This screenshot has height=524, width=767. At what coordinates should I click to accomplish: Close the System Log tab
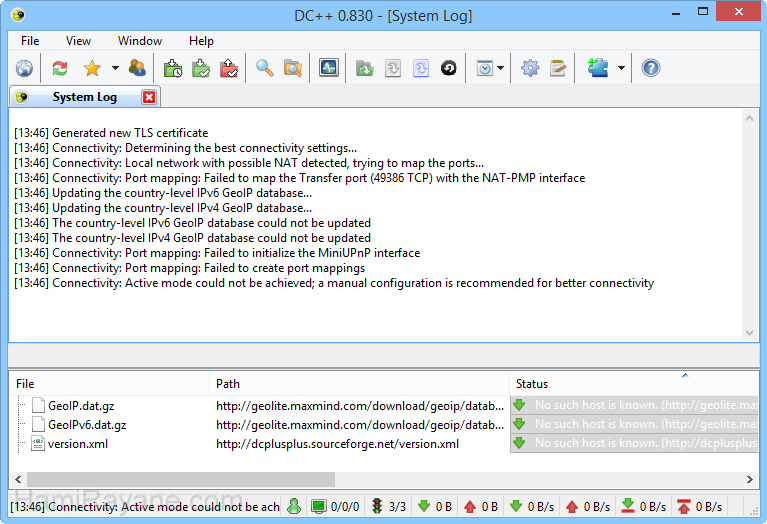(149, 97)
